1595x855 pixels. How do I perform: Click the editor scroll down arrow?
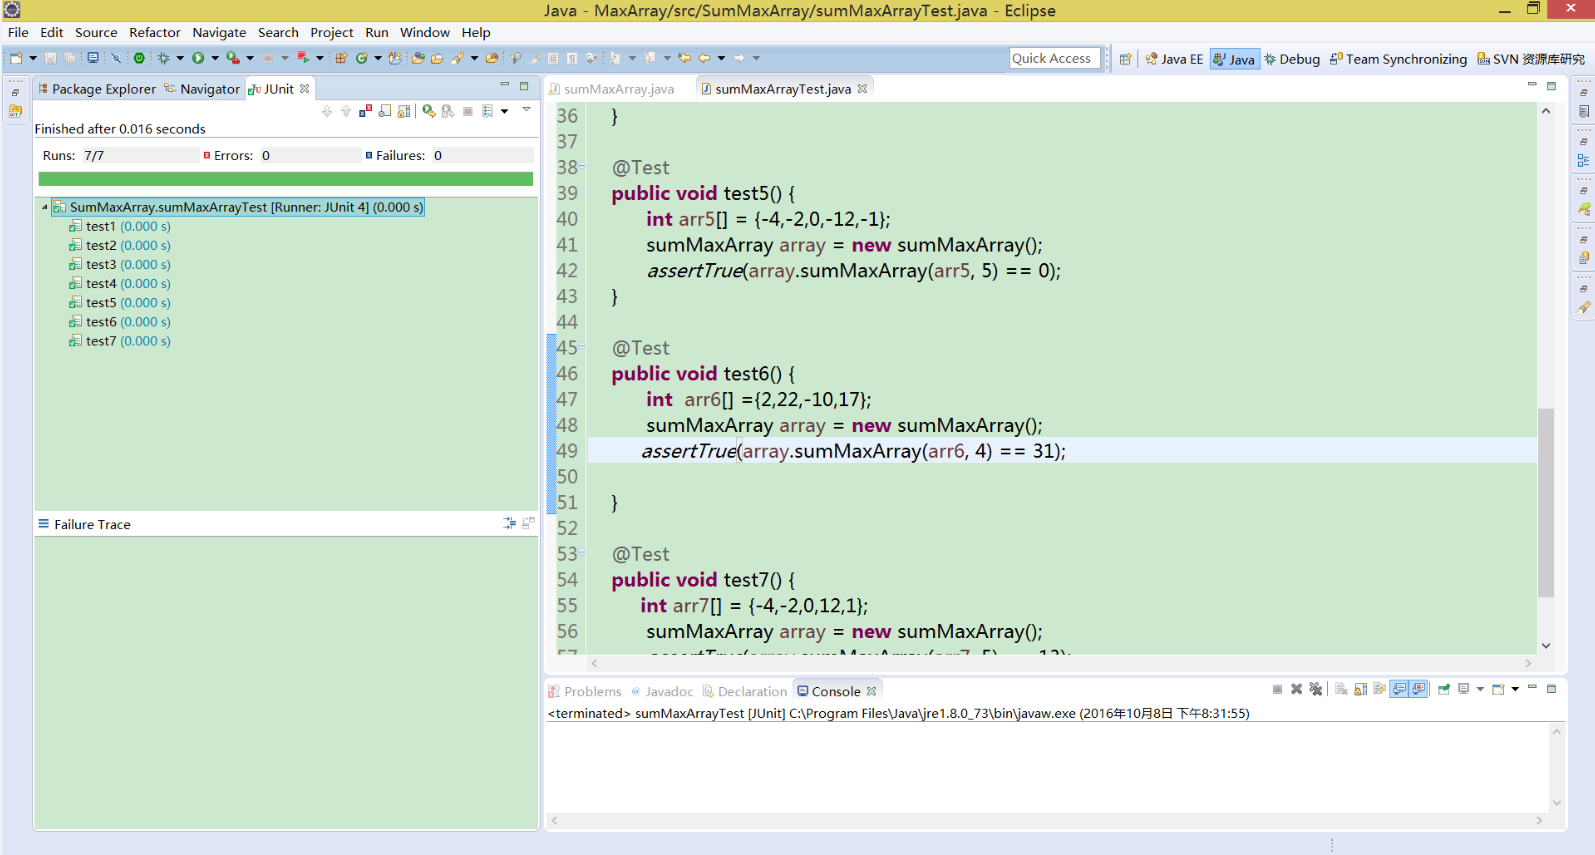(x=1546, y=646)
